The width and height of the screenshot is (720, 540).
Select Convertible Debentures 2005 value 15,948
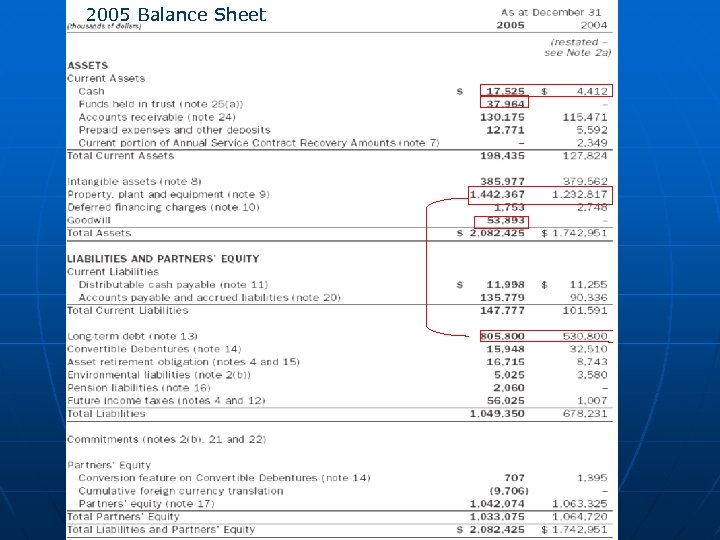tap(505, 349)
